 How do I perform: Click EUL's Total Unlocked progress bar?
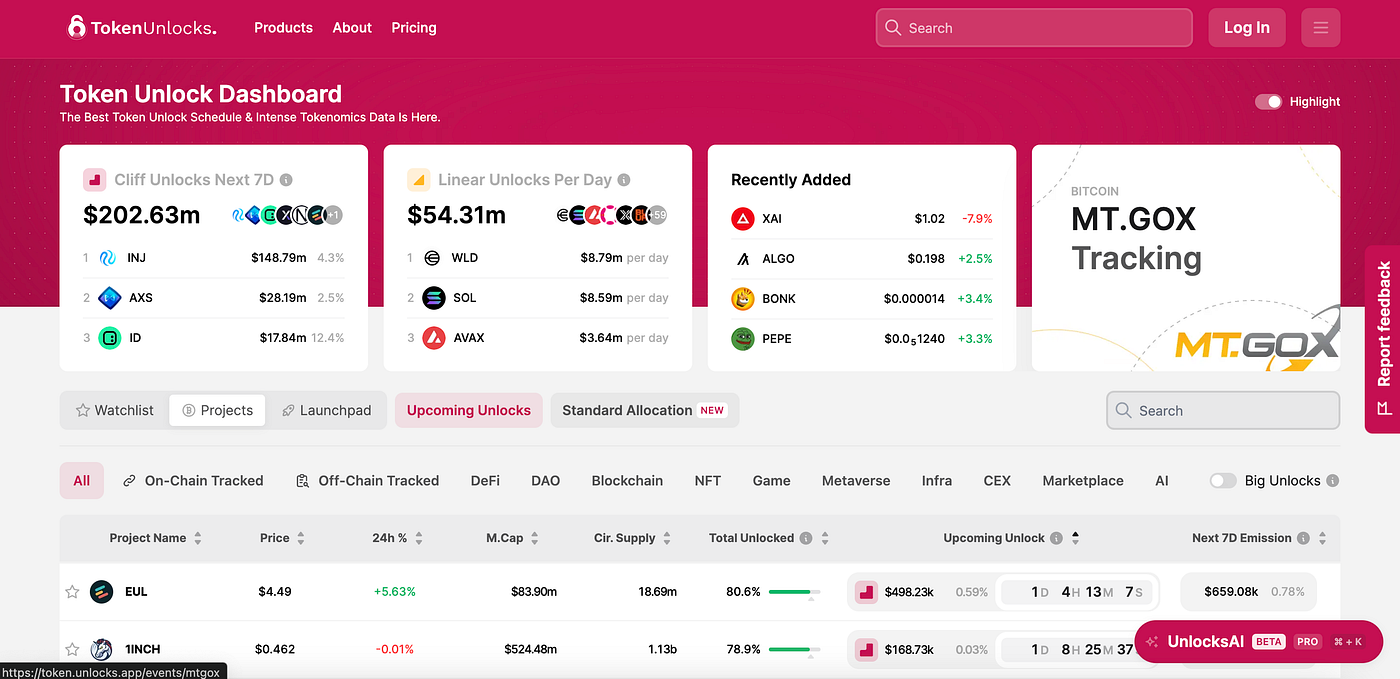(x=796, y=591)
